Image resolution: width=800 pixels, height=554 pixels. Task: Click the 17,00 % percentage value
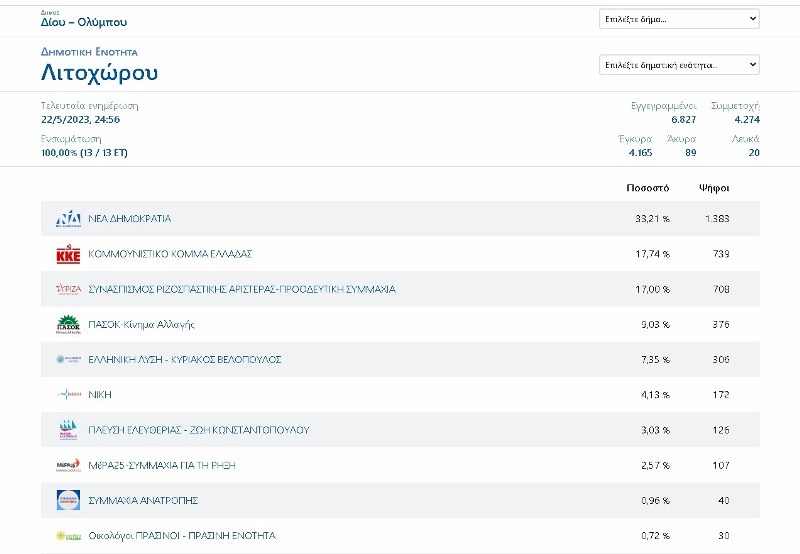pyautogui.click(x=652, y=289)
